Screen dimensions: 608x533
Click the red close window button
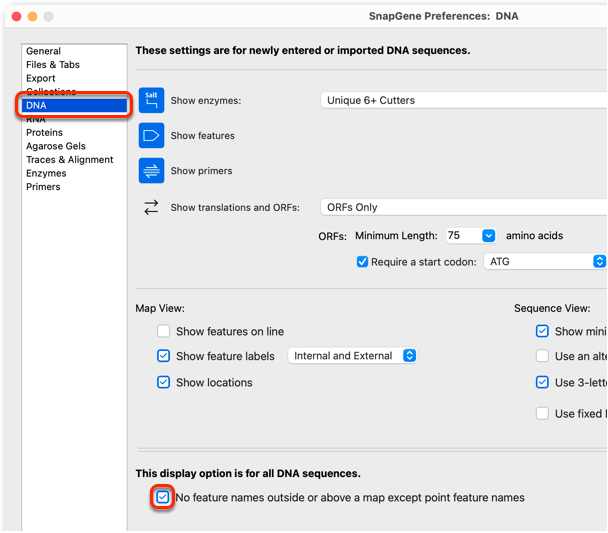tap(16, 16)
